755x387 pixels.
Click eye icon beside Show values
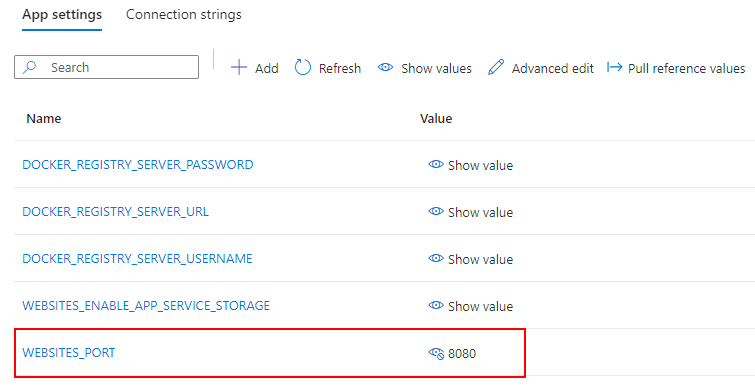[x=385, y=67]
